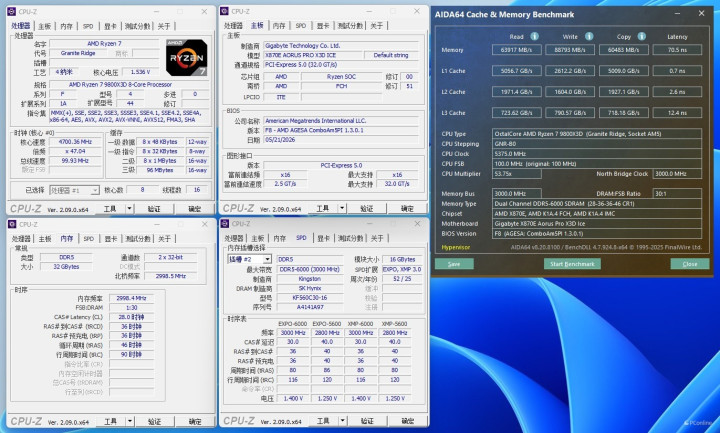Image resolution: width=720 pixels, height=433 pixels.
Task: Click EXPO-6000 column header in timing table
Action: pos(292,324)
